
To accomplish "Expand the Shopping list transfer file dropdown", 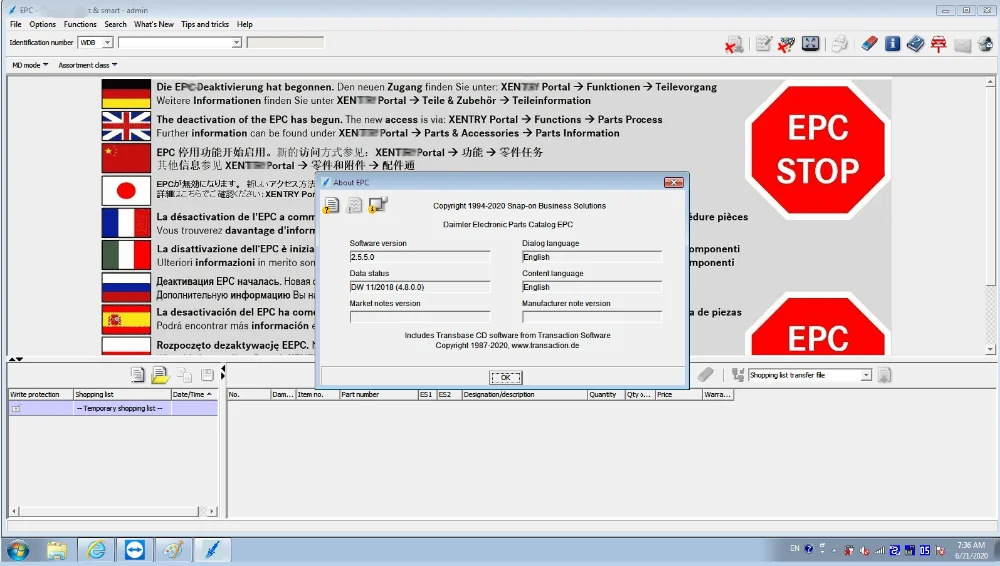I will pos(865,375).
